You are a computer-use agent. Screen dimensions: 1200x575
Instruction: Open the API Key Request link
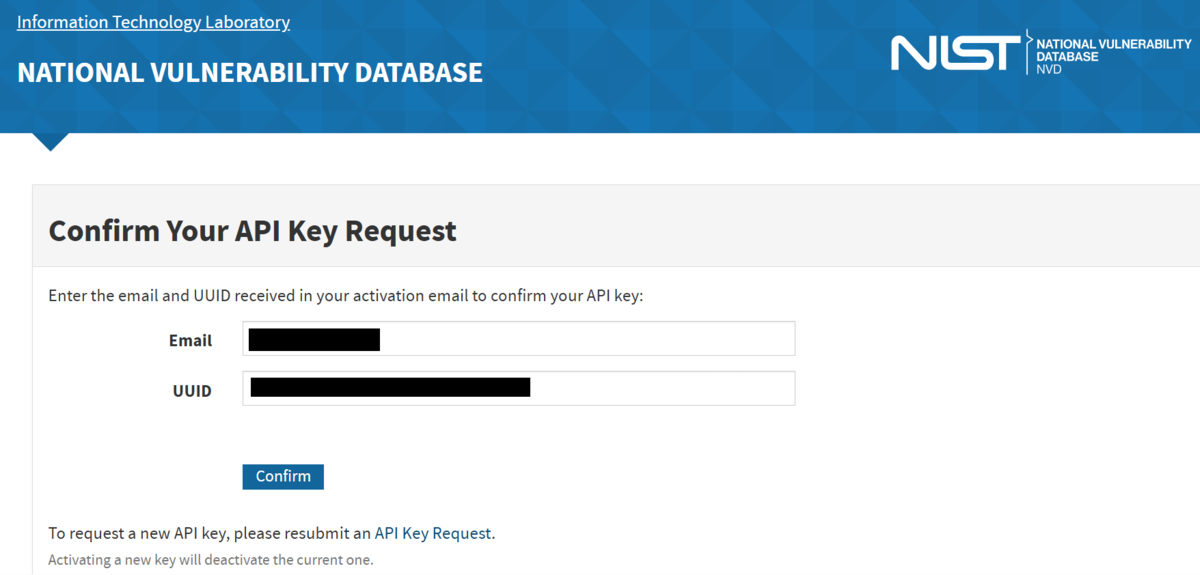click(x=433, y=533)
